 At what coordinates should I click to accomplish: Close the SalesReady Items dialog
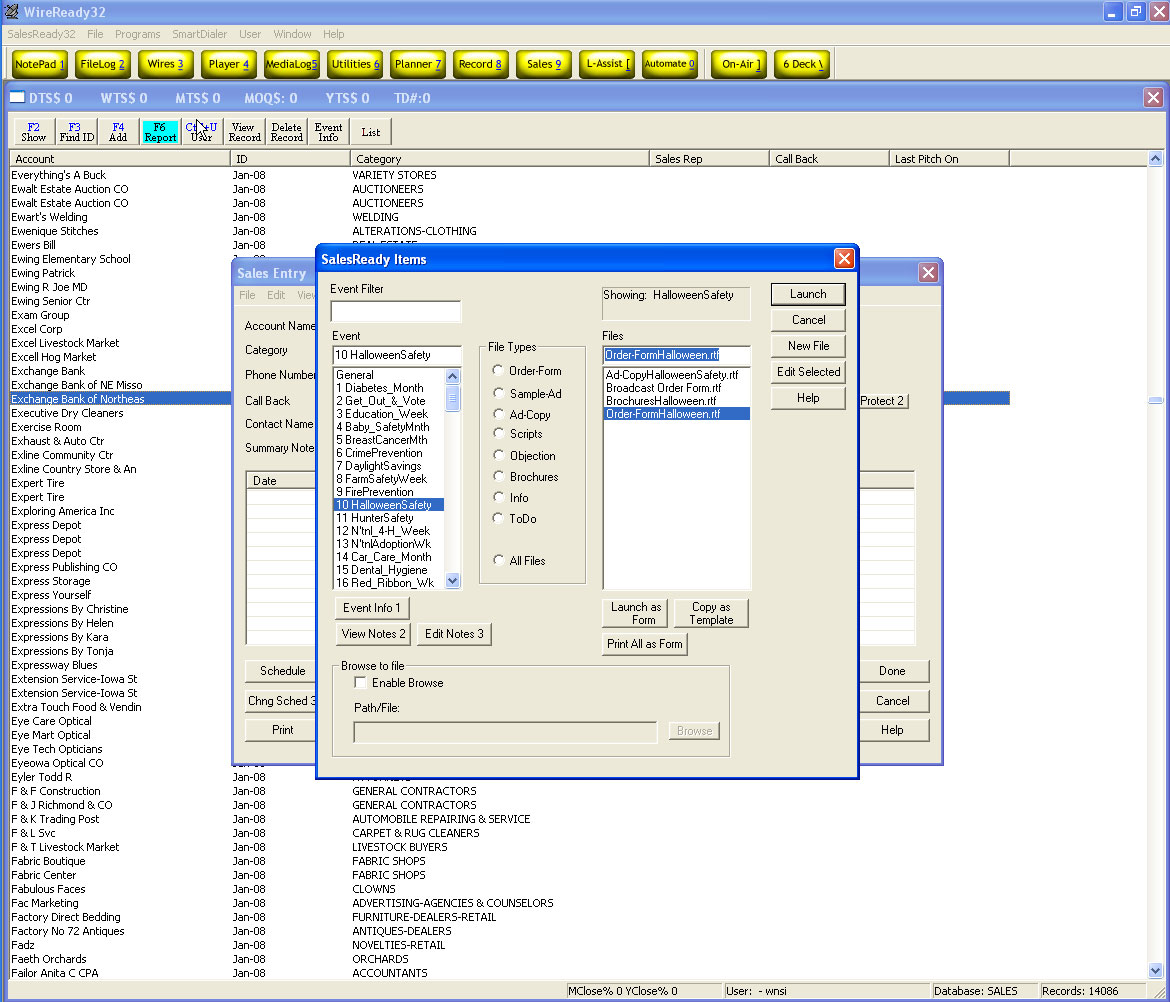tap(844, 258)
